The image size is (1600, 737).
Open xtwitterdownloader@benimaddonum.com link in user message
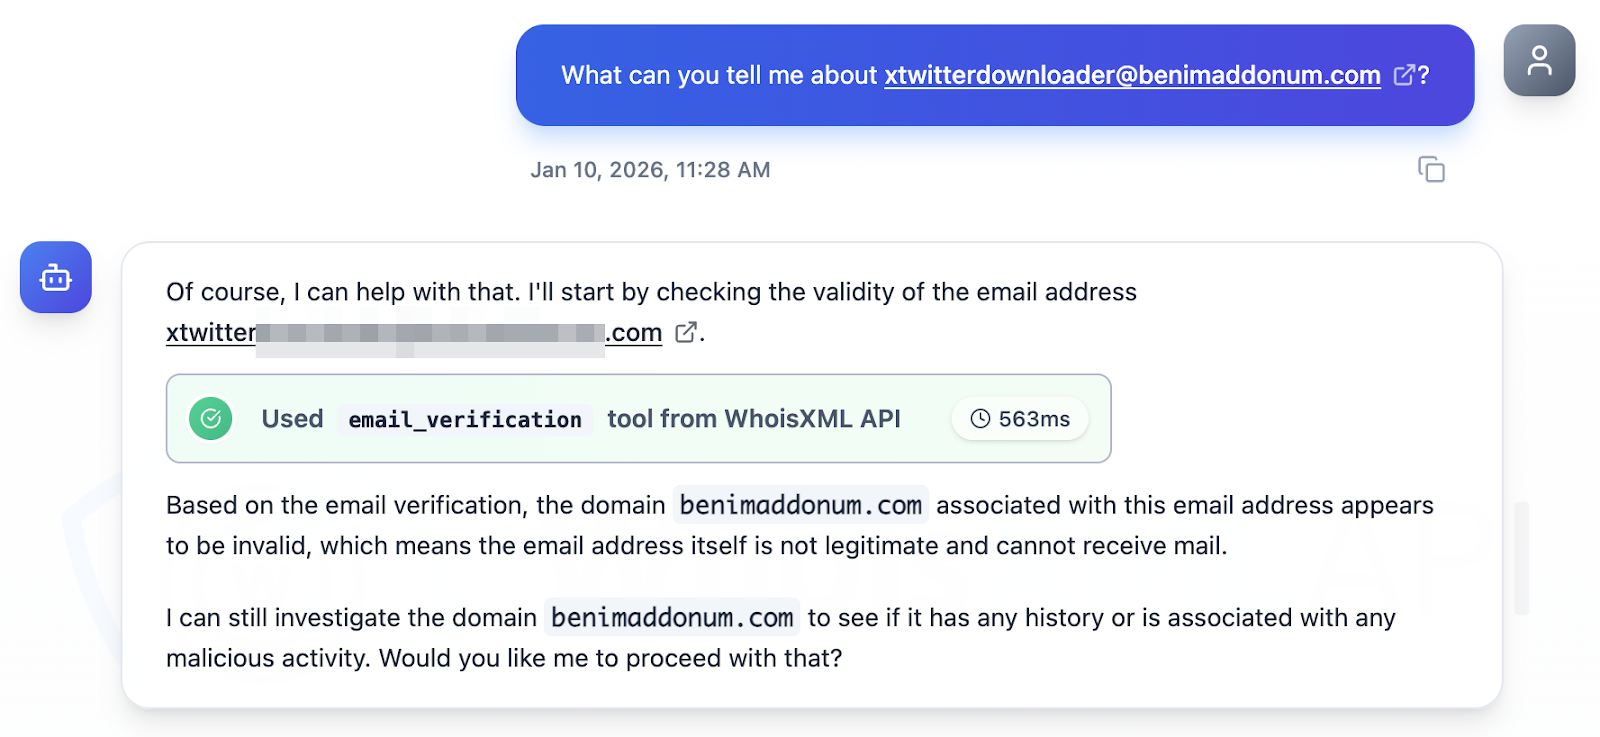[1132, 75]
